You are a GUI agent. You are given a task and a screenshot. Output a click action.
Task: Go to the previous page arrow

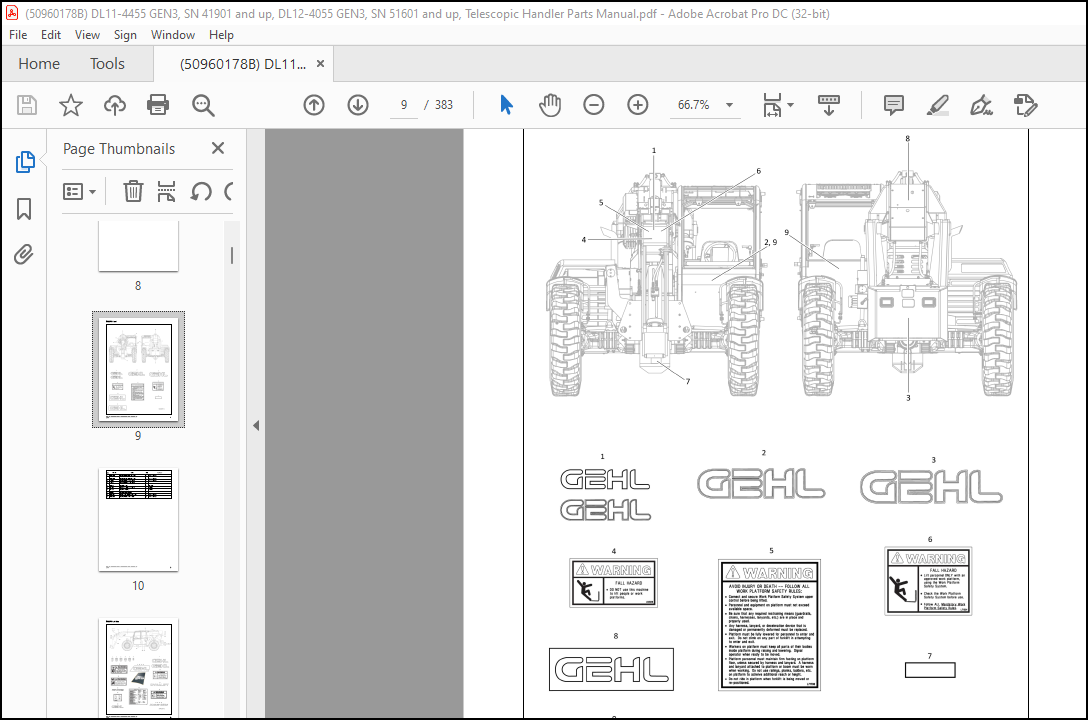point(314,105)
